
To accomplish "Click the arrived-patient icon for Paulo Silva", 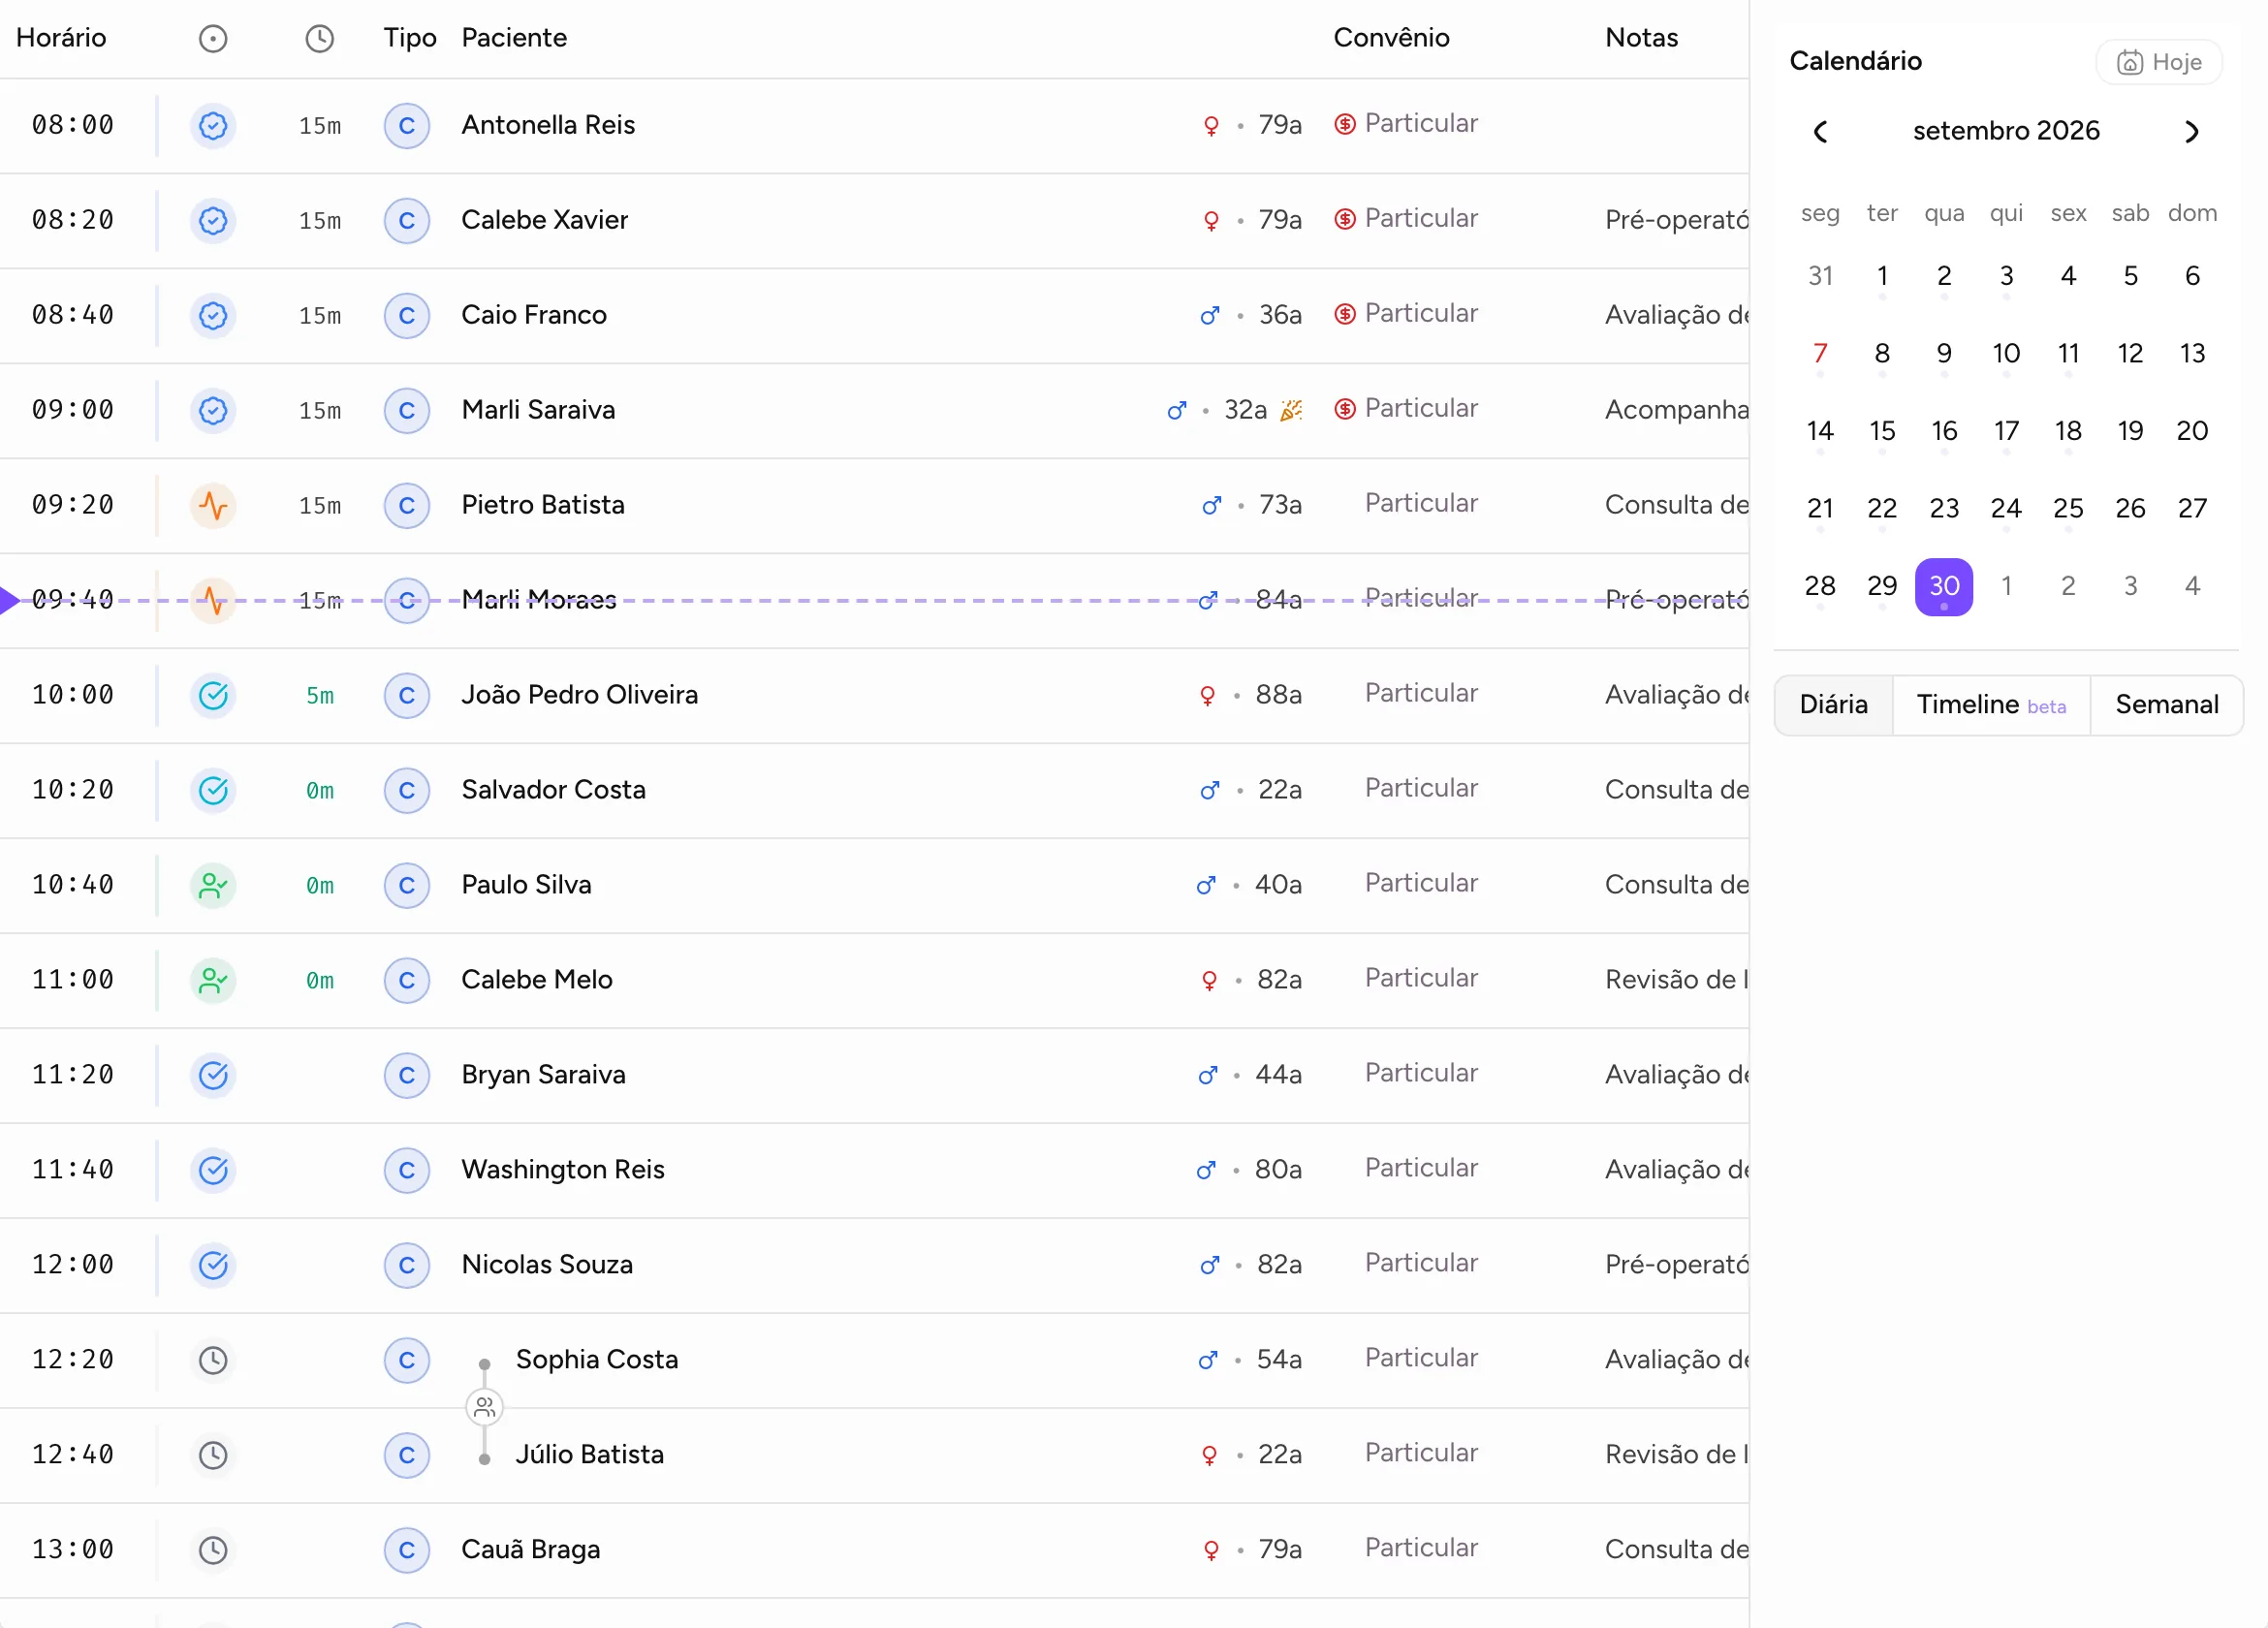I will pyautogui.click(x=213, y=886).
